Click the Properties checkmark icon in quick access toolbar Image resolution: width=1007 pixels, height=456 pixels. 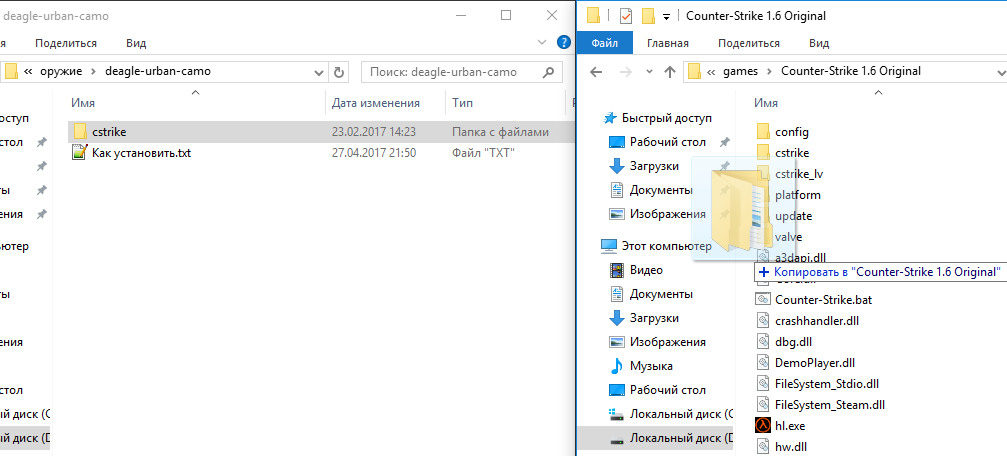click(x=626, y=16)
